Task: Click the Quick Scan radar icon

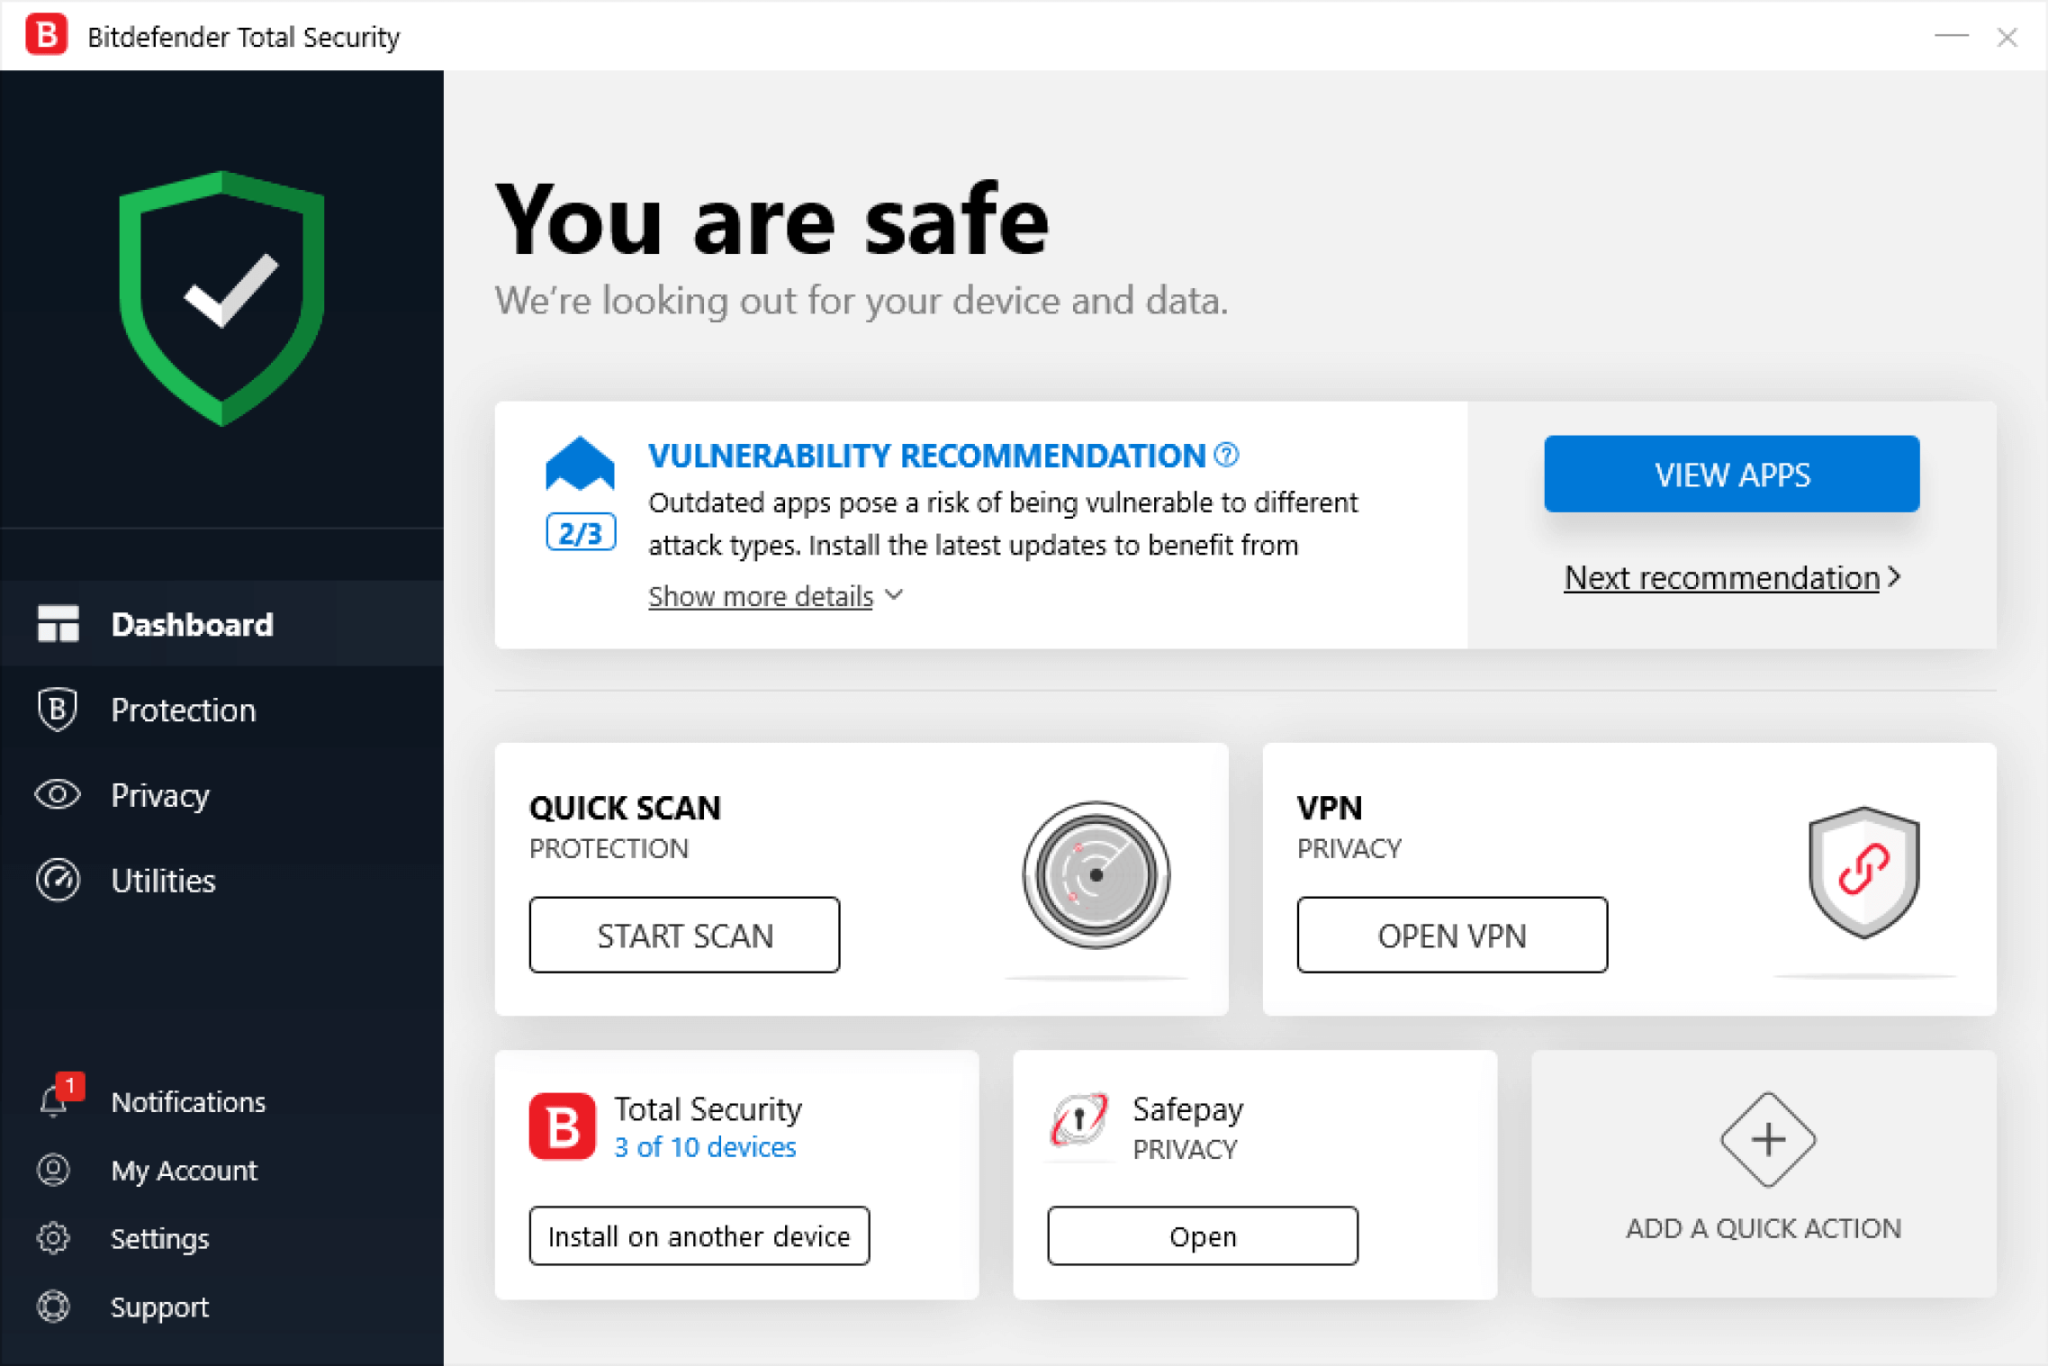Action: 1096,875
